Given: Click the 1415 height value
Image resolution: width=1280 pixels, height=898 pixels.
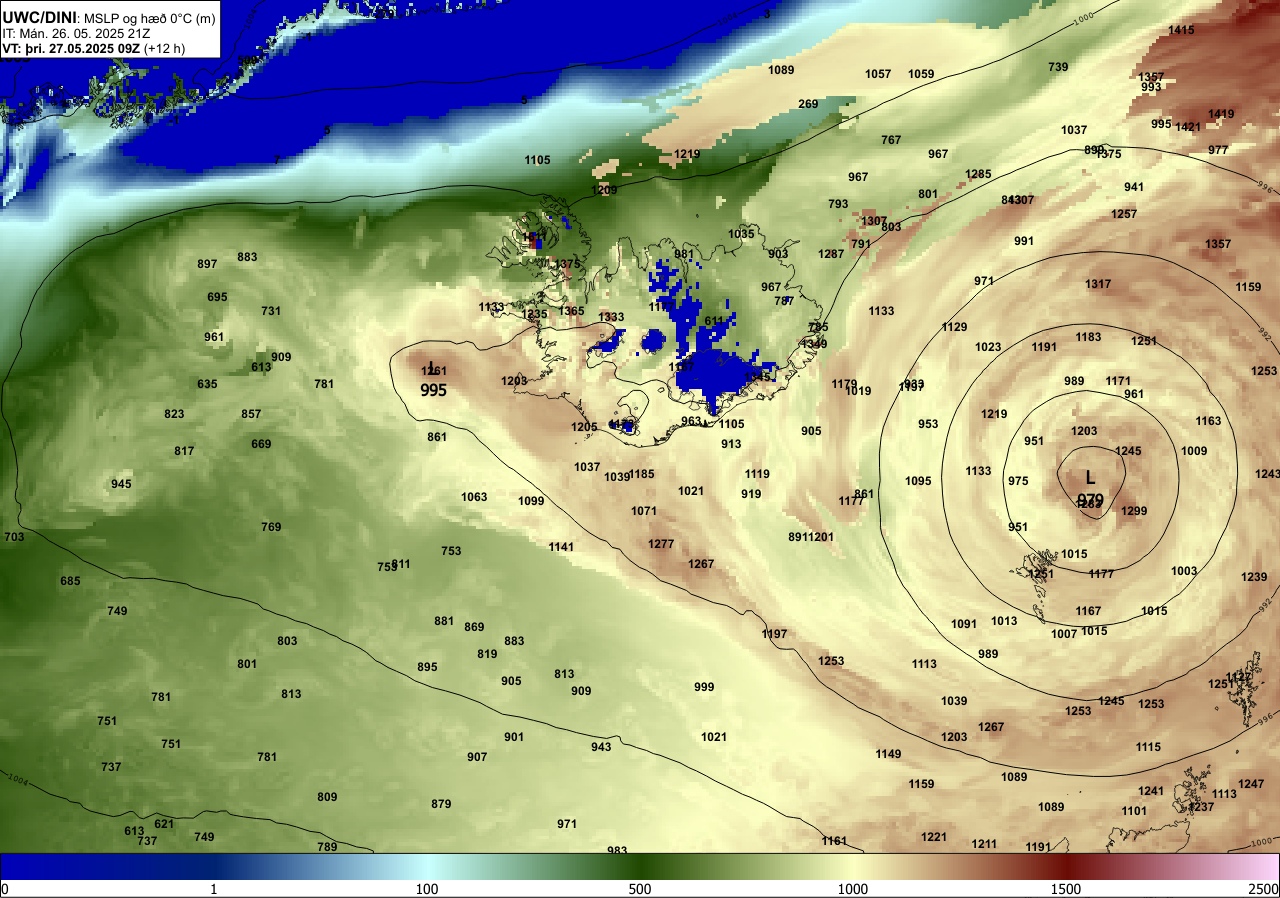Looking at the screenshot, I should tap(1181, 30).
